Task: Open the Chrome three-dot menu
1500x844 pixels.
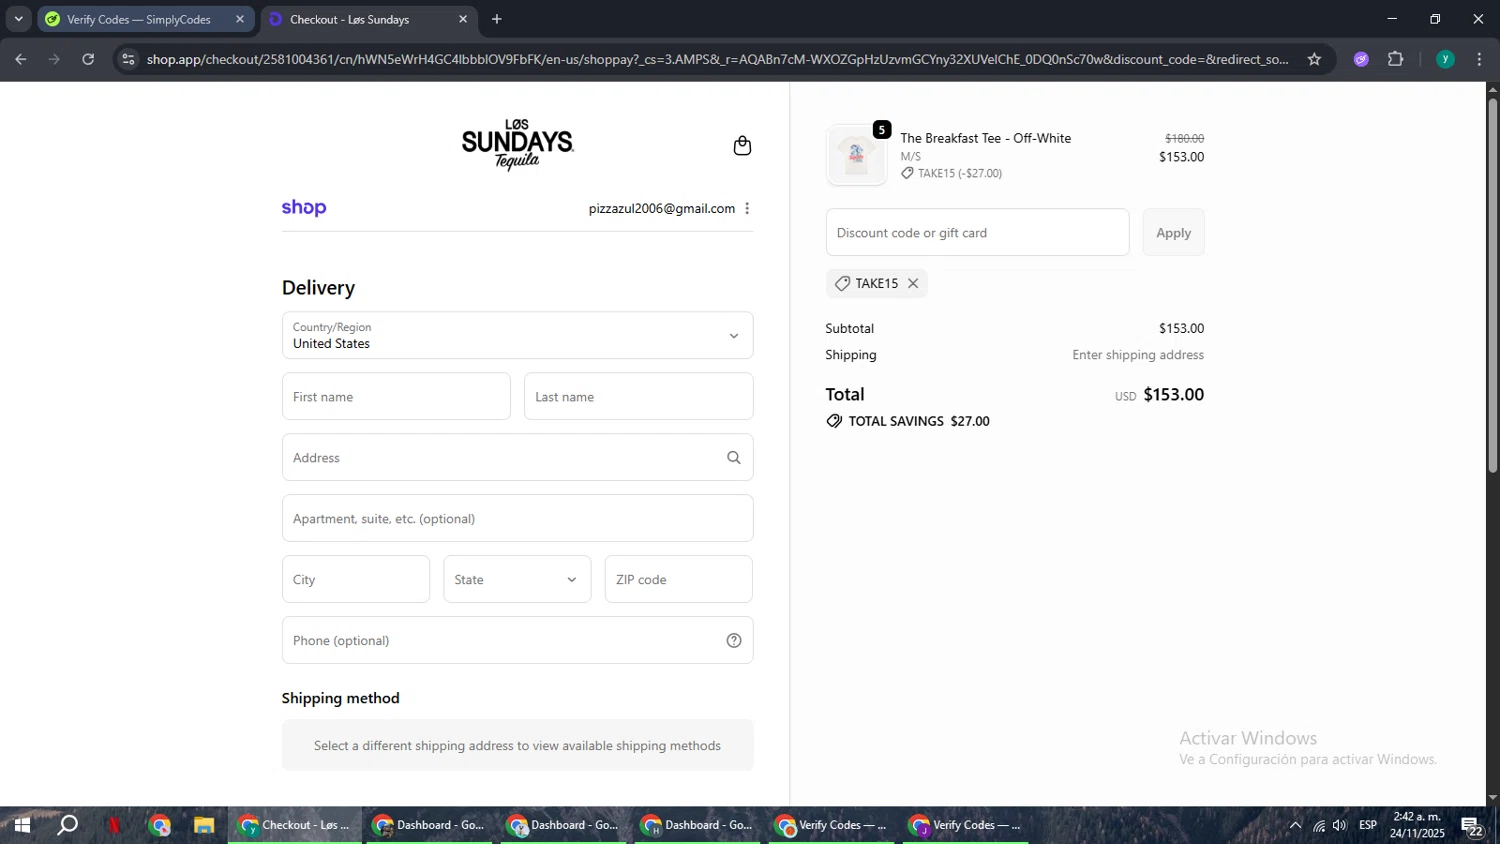Action: pos(1479,59)
